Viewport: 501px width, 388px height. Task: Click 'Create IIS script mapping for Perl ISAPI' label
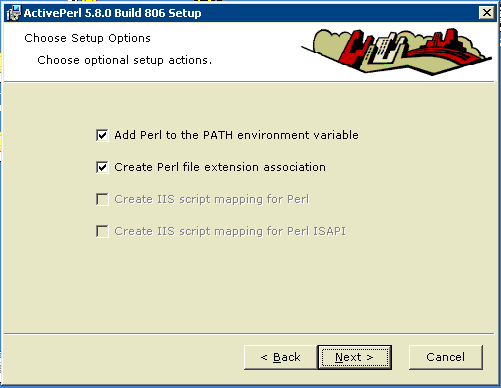coord(230,231)
